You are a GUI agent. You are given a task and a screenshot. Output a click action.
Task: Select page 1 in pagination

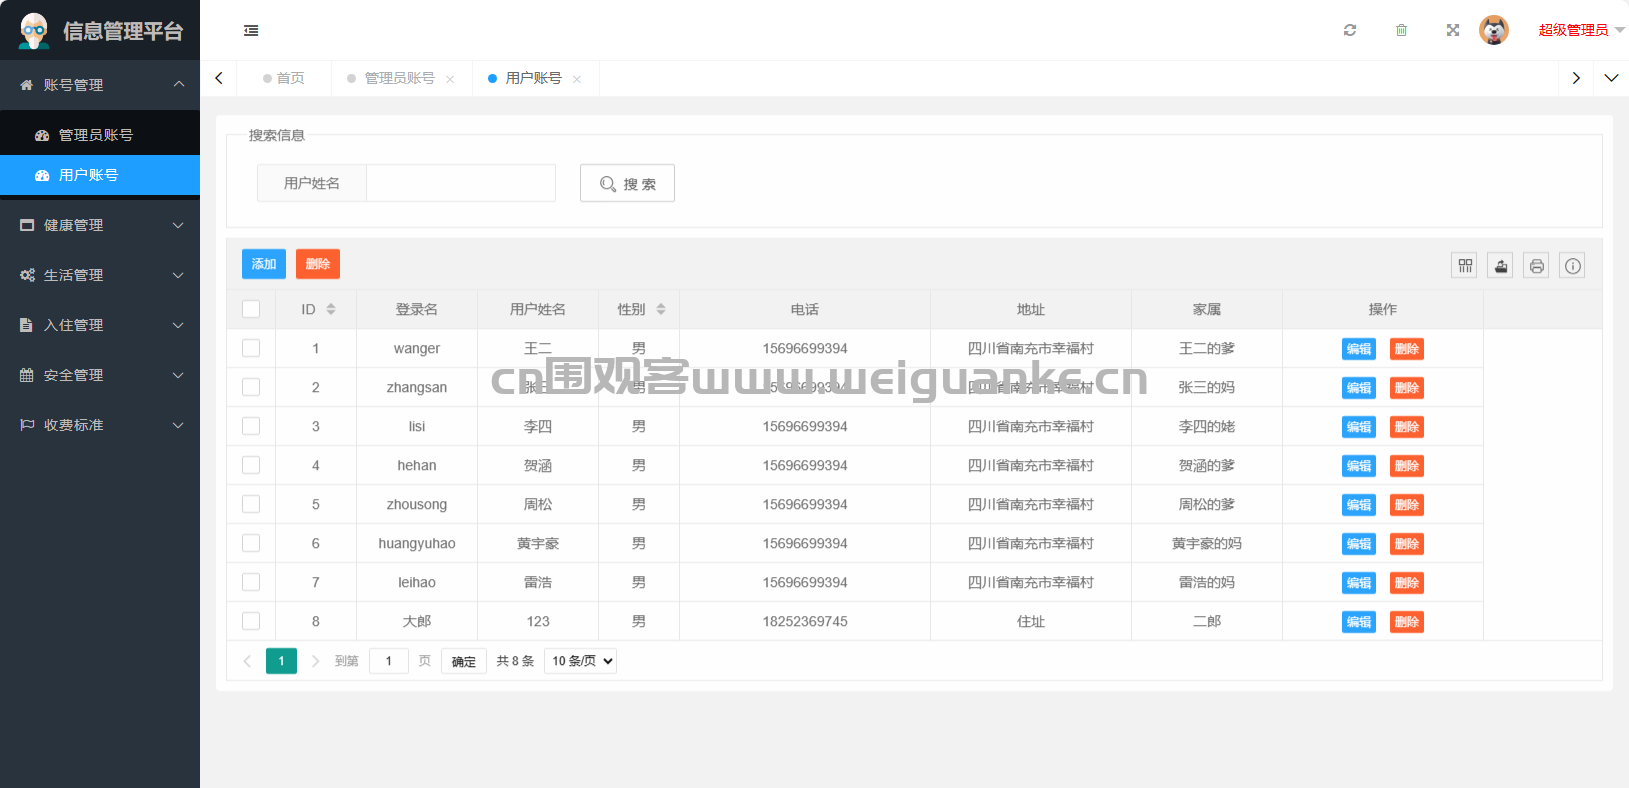(281, 661)
